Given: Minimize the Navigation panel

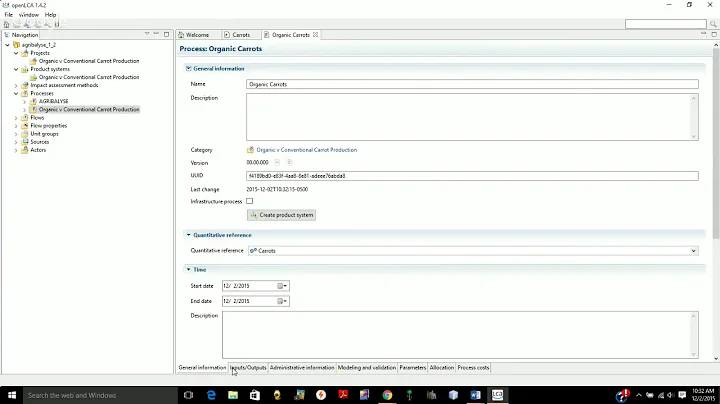Looking at the screenshot, I should 156,34.
